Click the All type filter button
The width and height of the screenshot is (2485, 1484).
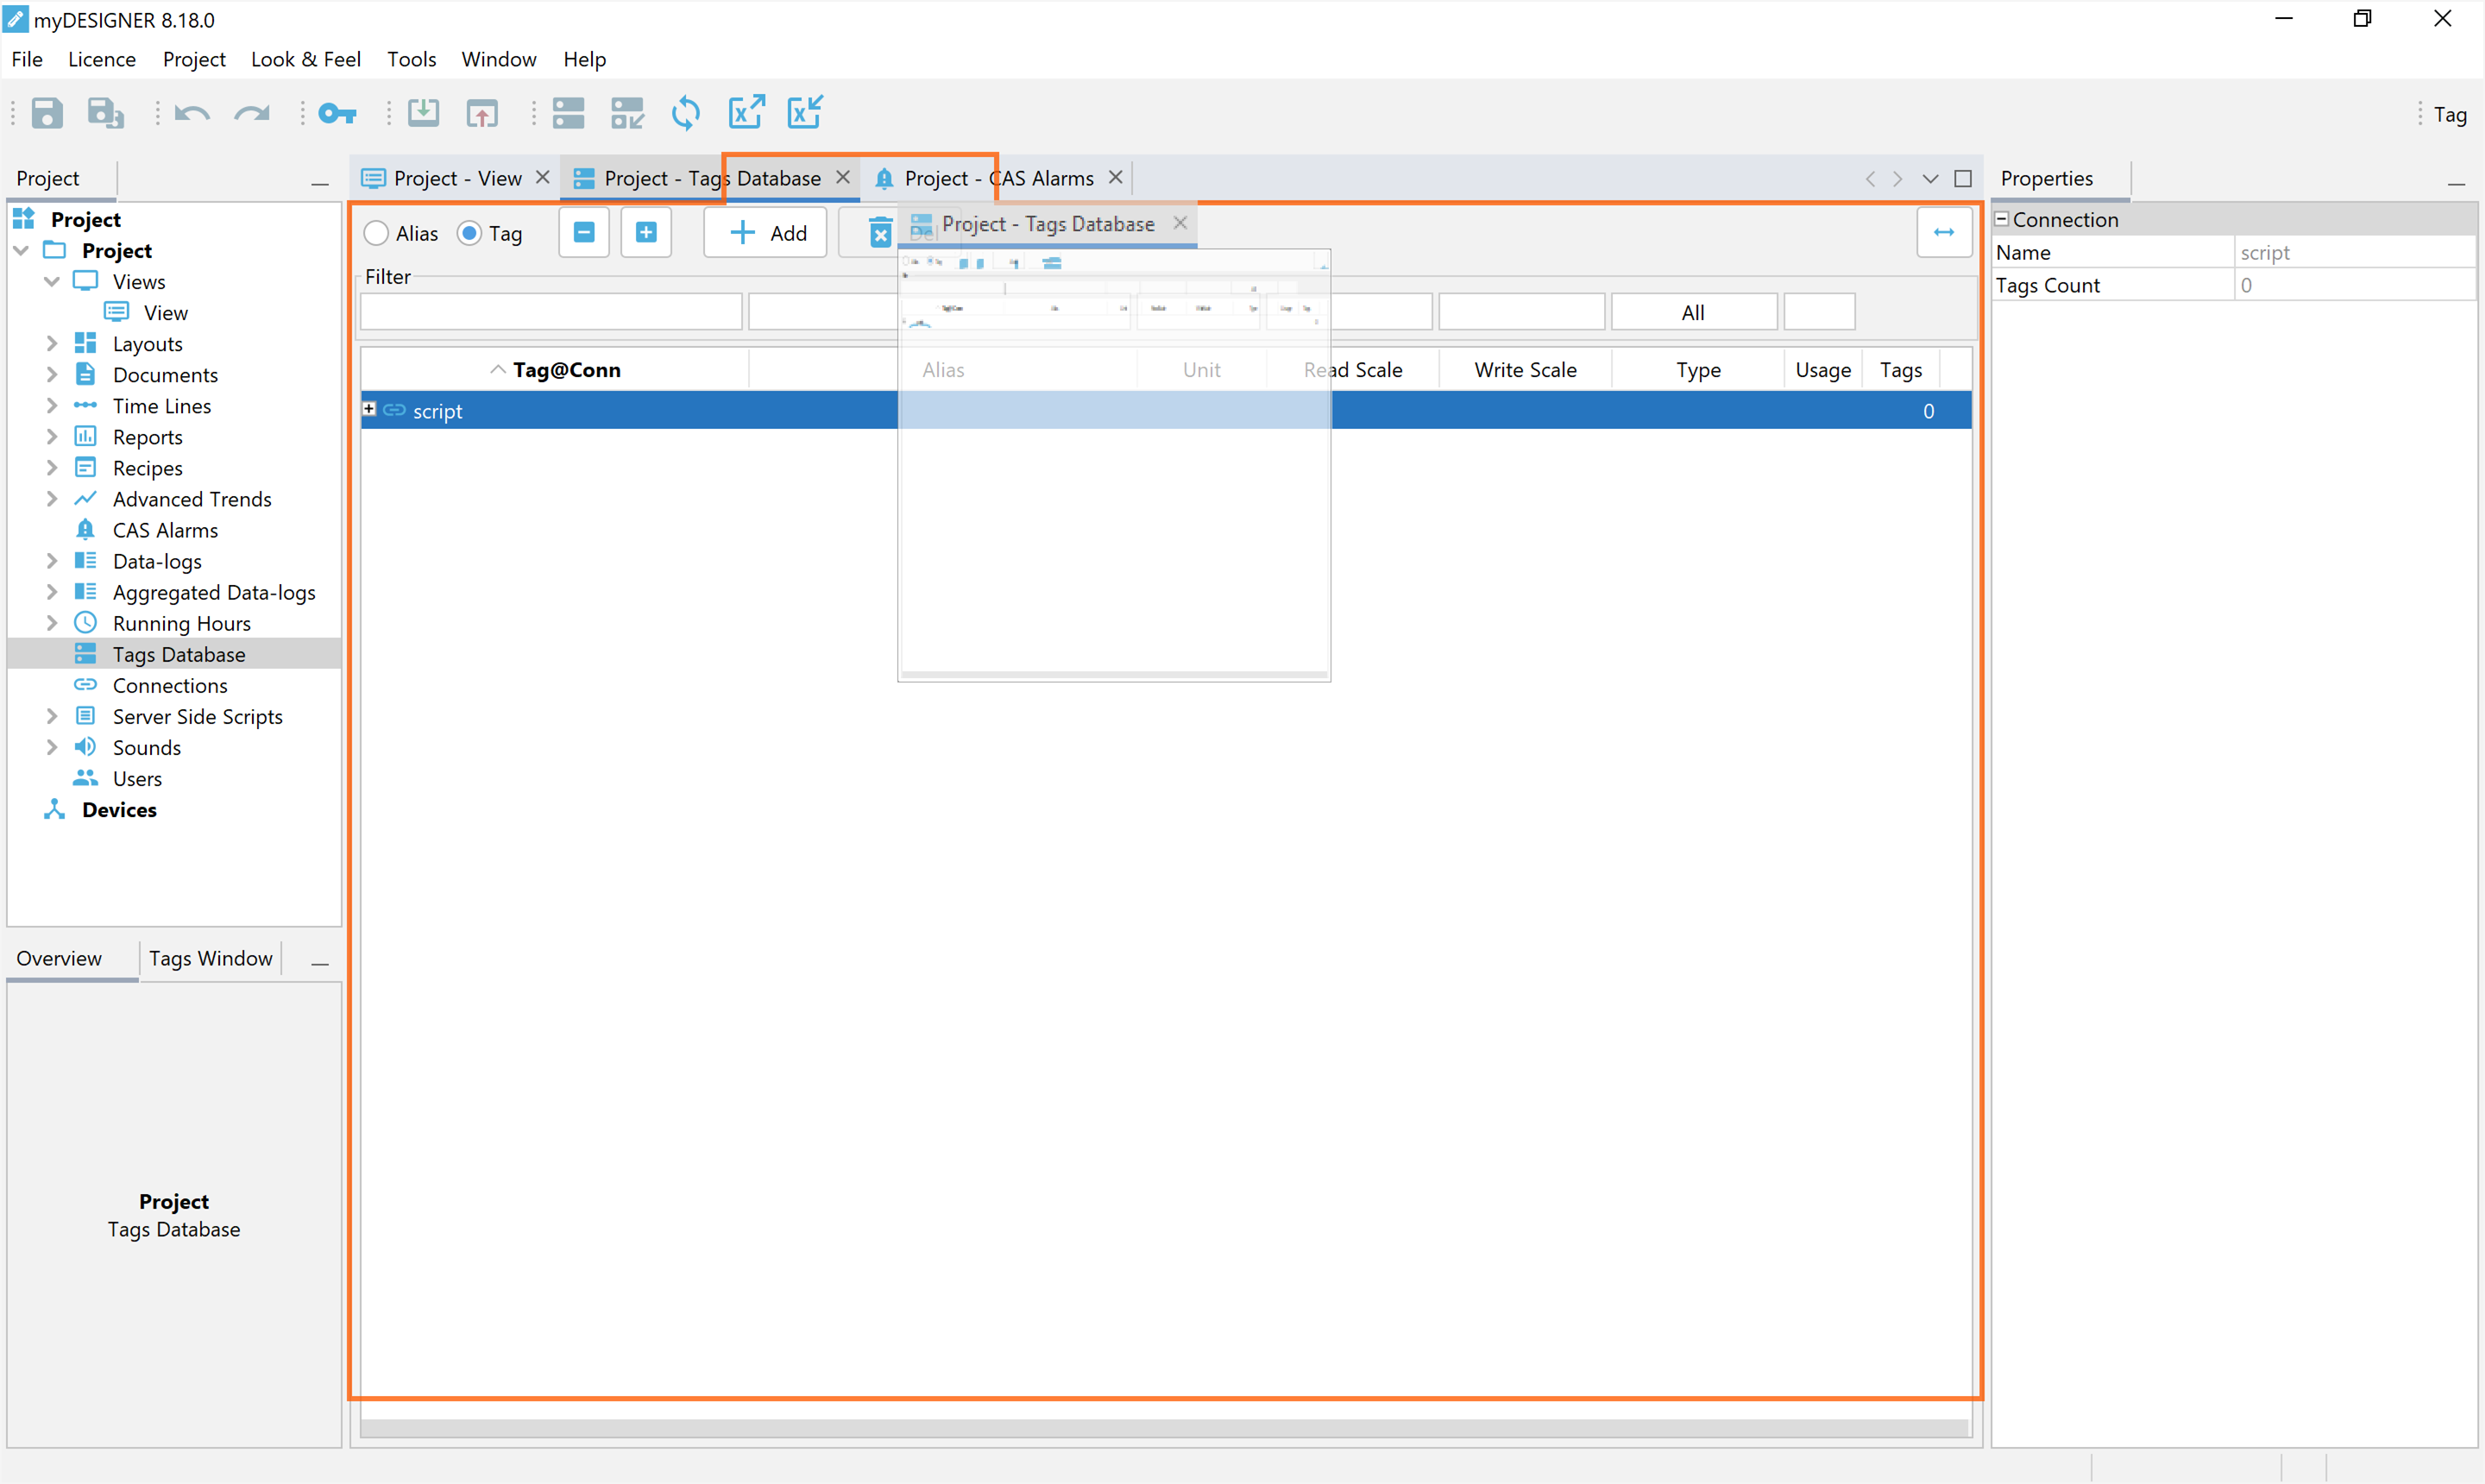tap(1693, 312)
